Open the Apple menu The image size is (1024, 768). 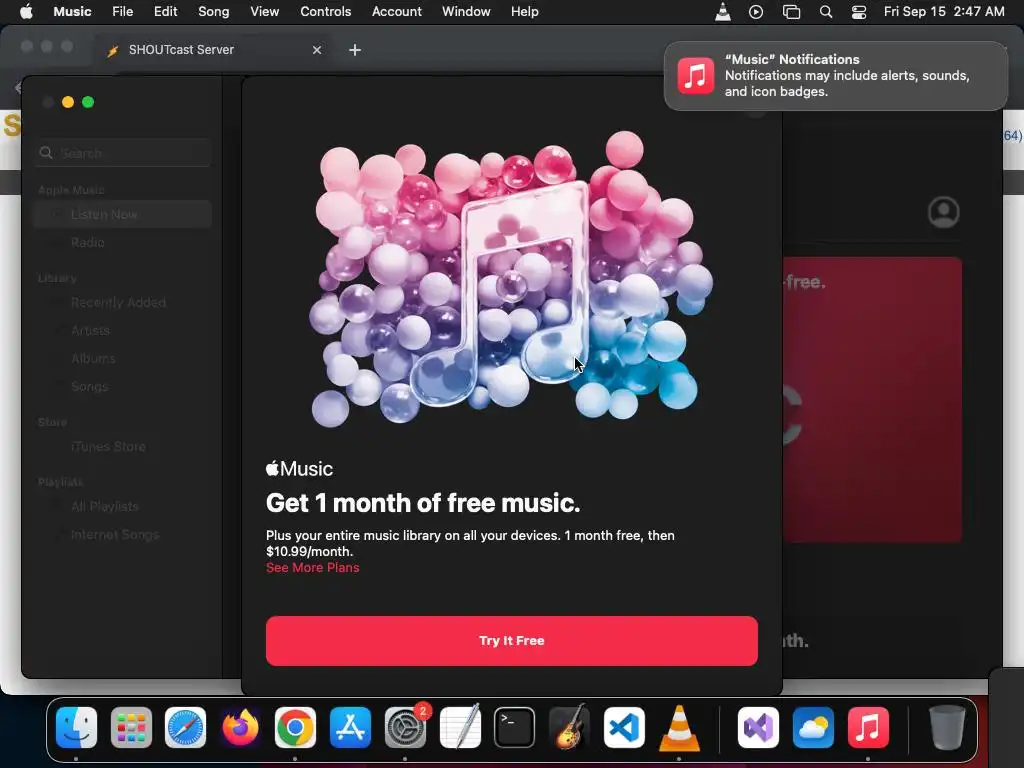26,11
